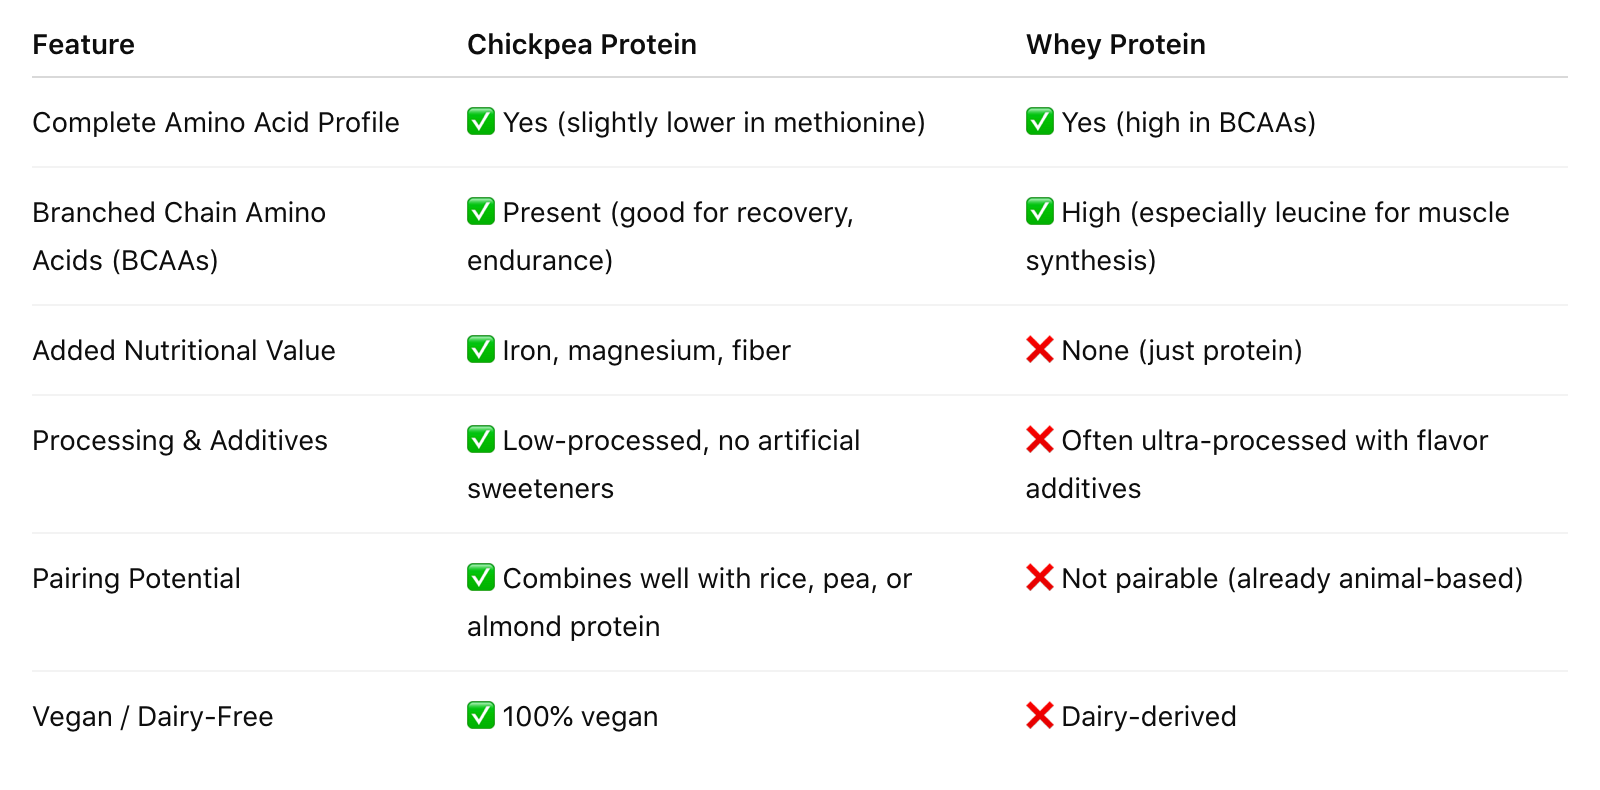
Task: Click green check next to high in BCAAs
Action: point(1040,122)
